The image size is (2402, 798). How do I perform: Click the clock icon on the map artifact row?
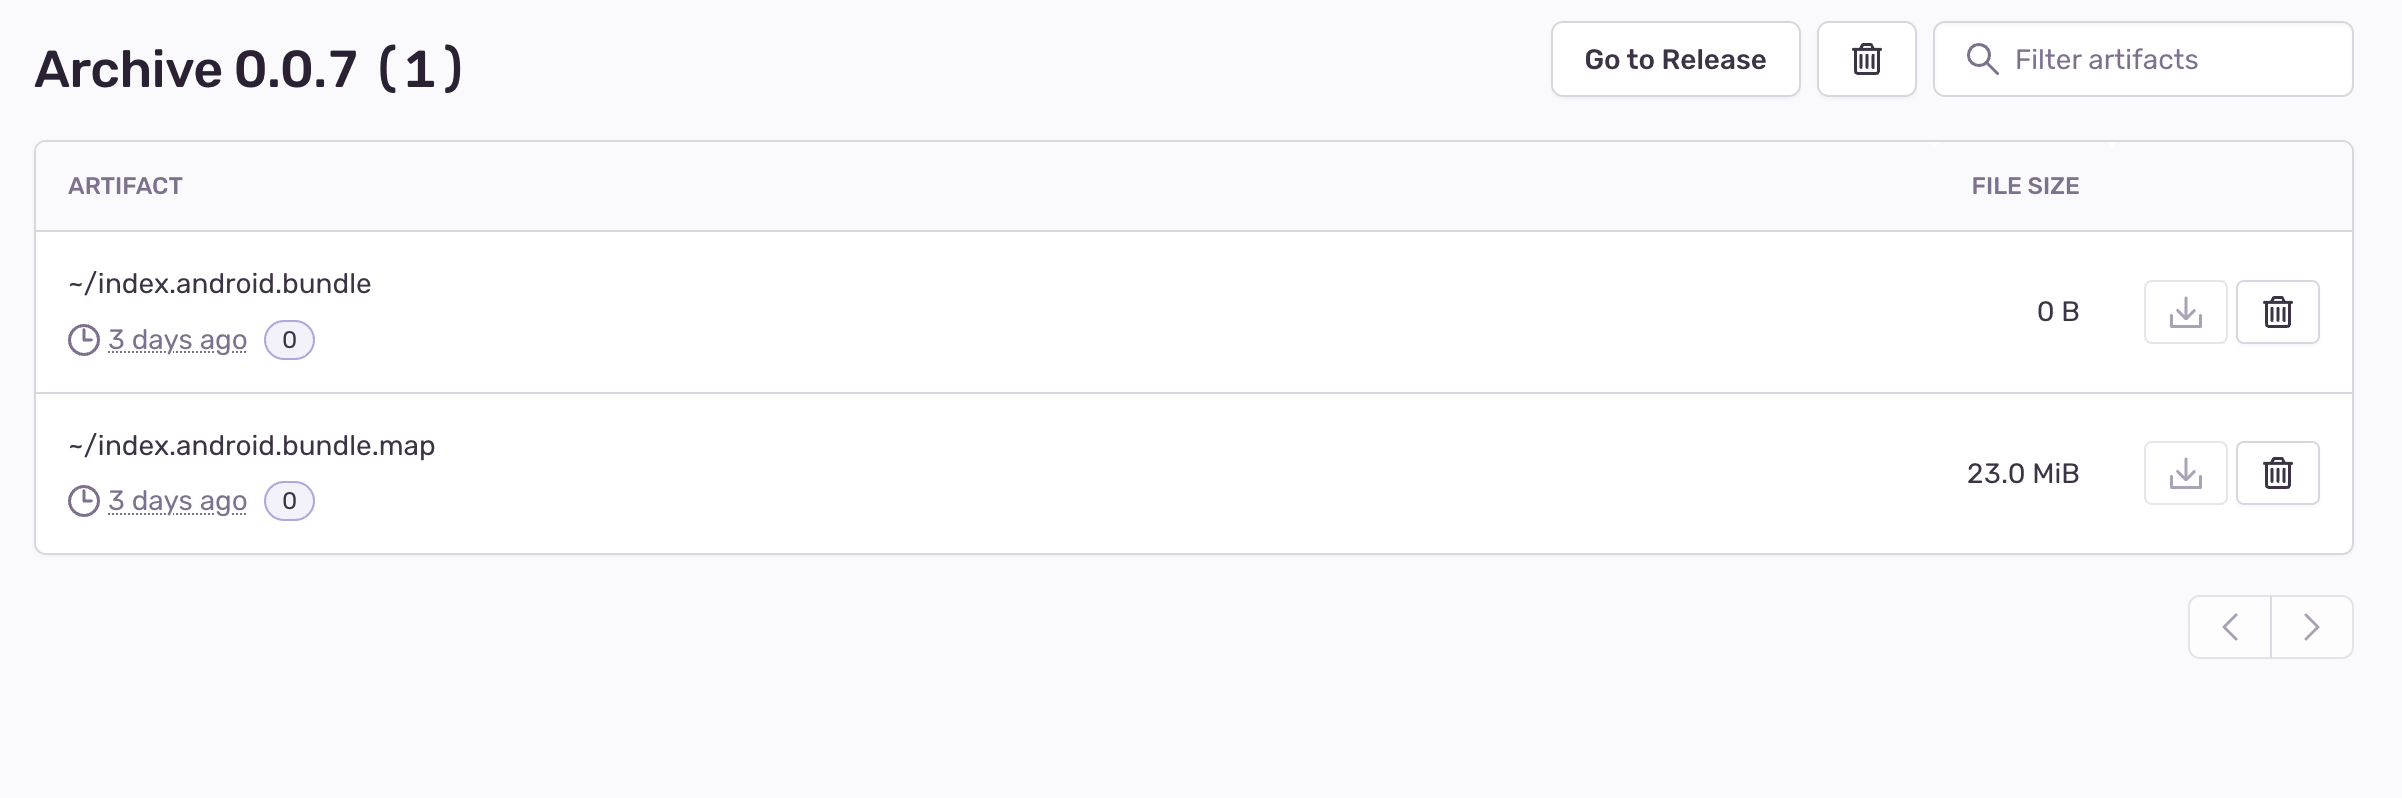84,501
